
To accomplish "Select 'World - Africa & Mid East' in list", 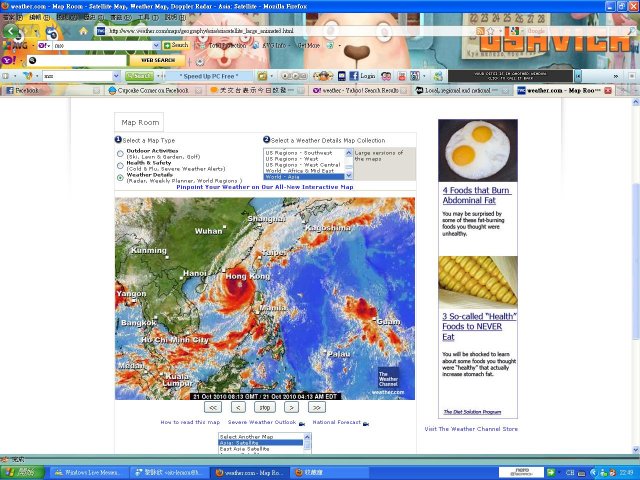I will pos(304,171).
